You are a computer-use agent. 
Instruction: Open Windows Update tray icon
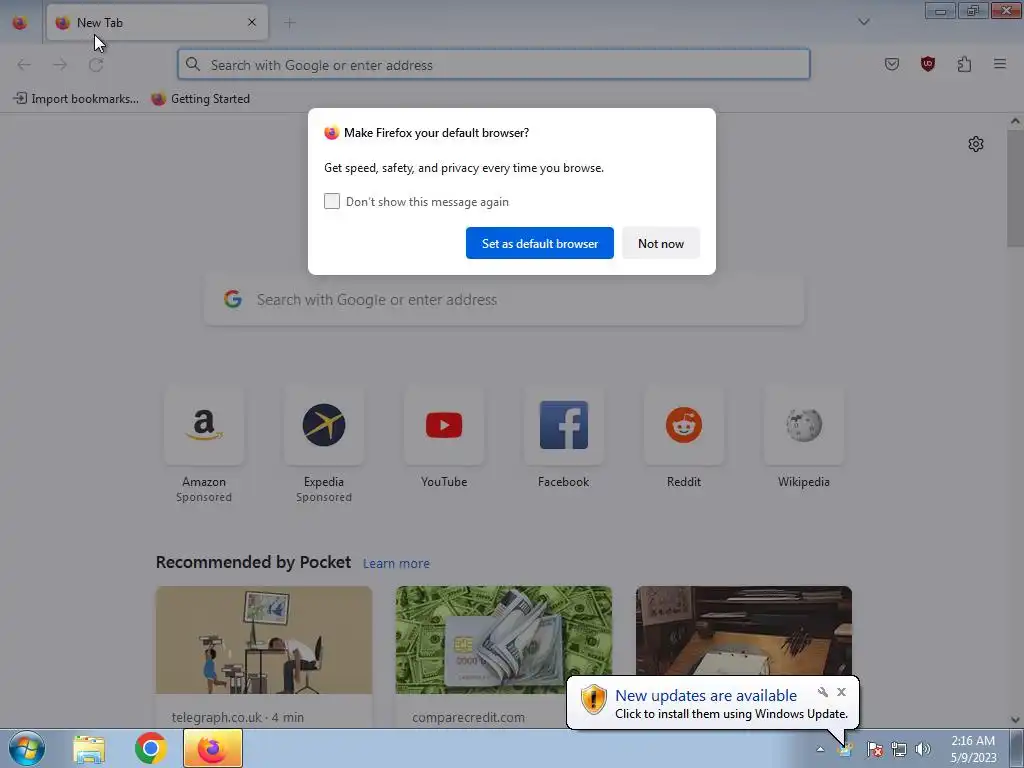tap(846, 749)
